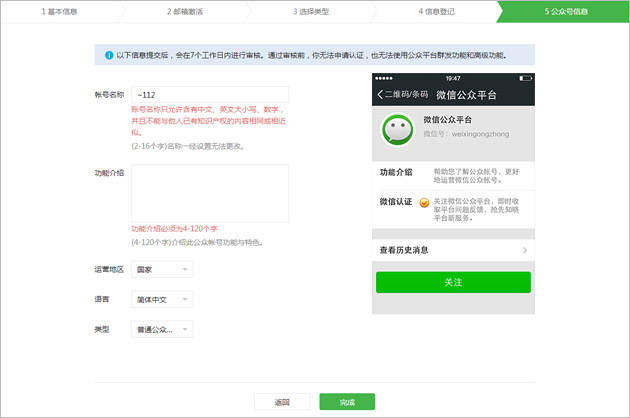Click the blue info icon in notice banner
The width and height of the screenshot is (630, 418).
[x=108, y=55]
